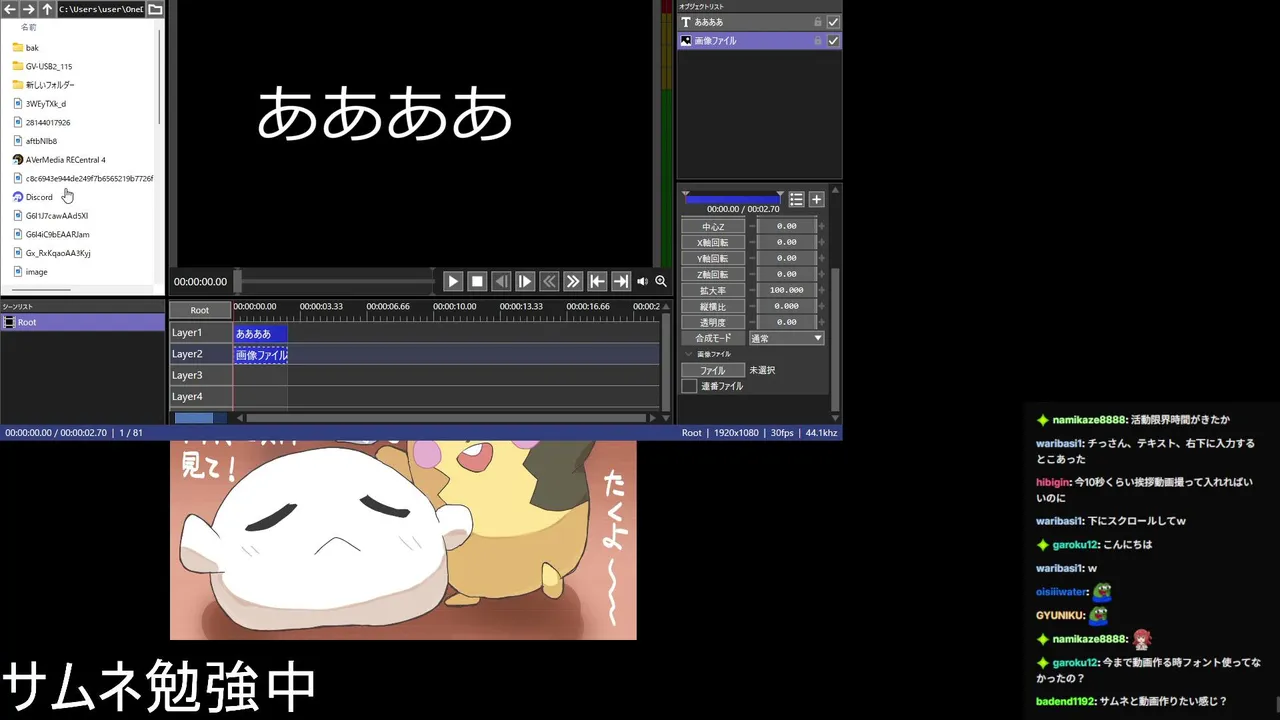Click the magnifier zoom icon in preview

(660, 282)
